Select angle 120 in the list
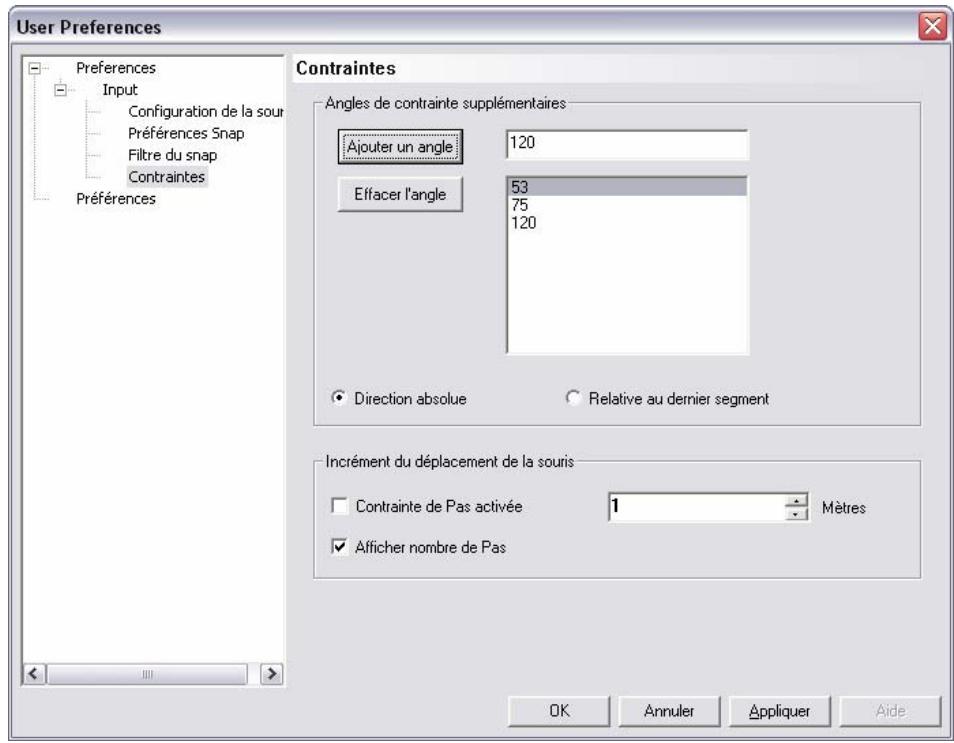This screenshot has width=954, height=743. point(523,223)
